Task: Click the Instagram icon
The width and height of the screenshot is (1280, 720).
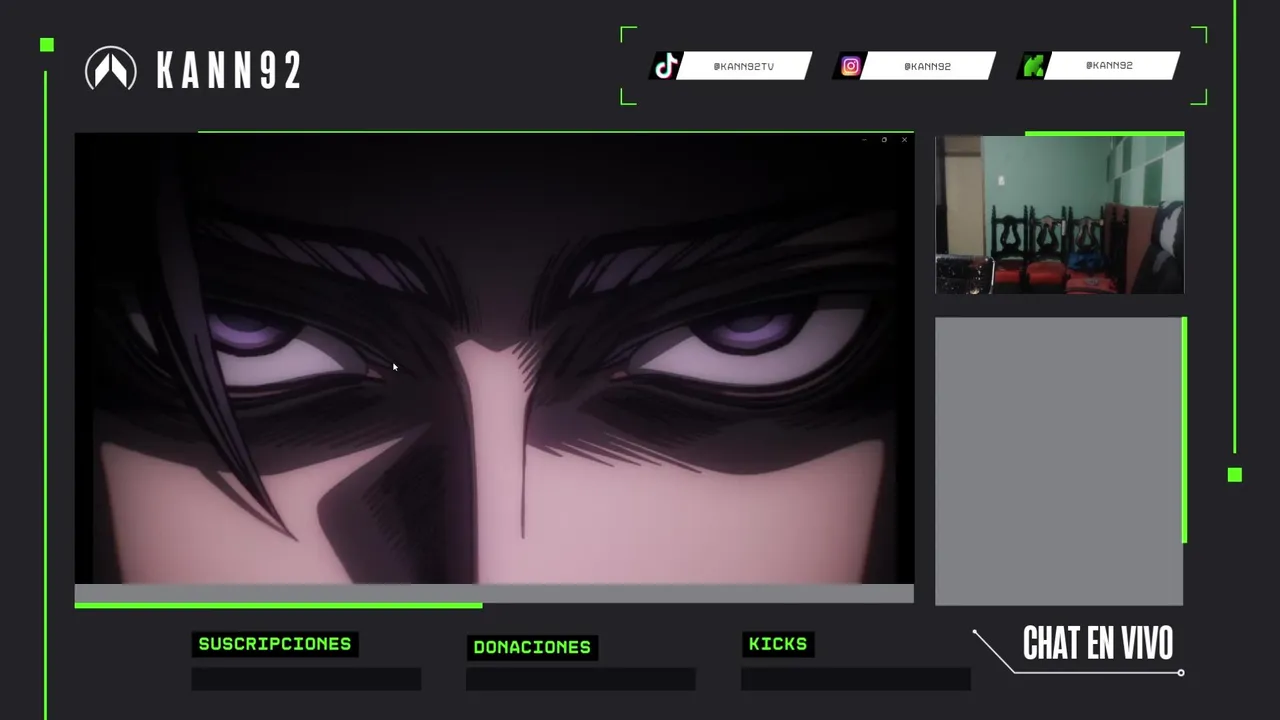Action: click(850, 66)
